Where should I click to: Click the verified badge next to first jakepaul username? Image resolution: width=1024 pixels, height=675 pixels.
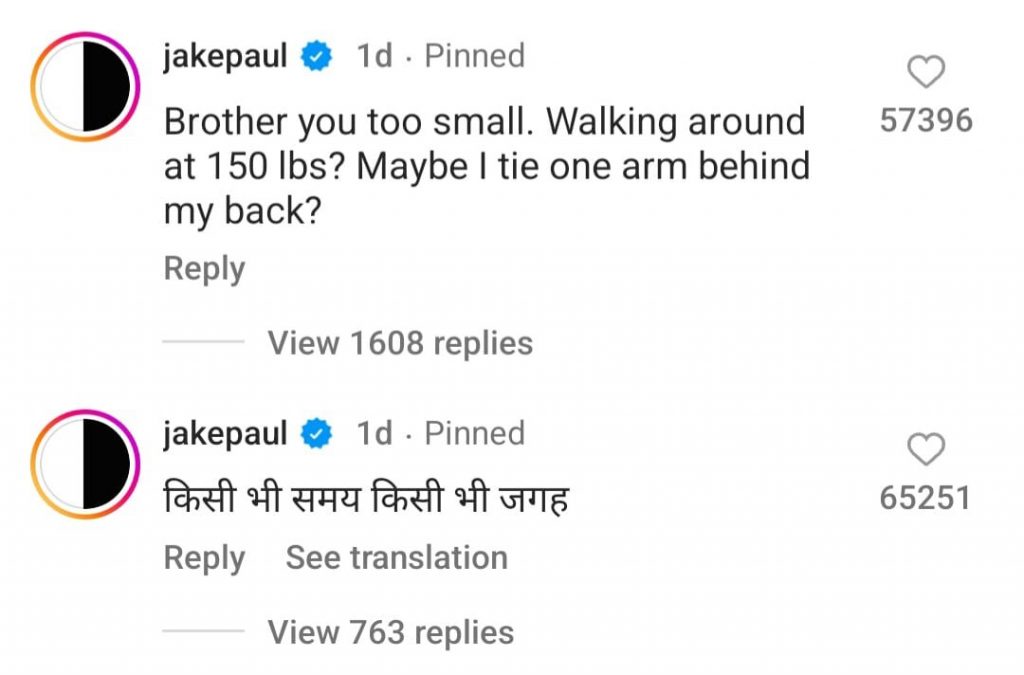tap(314, 56)
